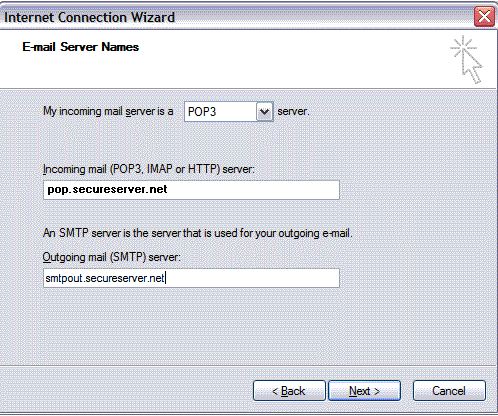The image size is (498, 416).
Task: Cancel the email setup wizard
Action: click(x=449, y=391)
